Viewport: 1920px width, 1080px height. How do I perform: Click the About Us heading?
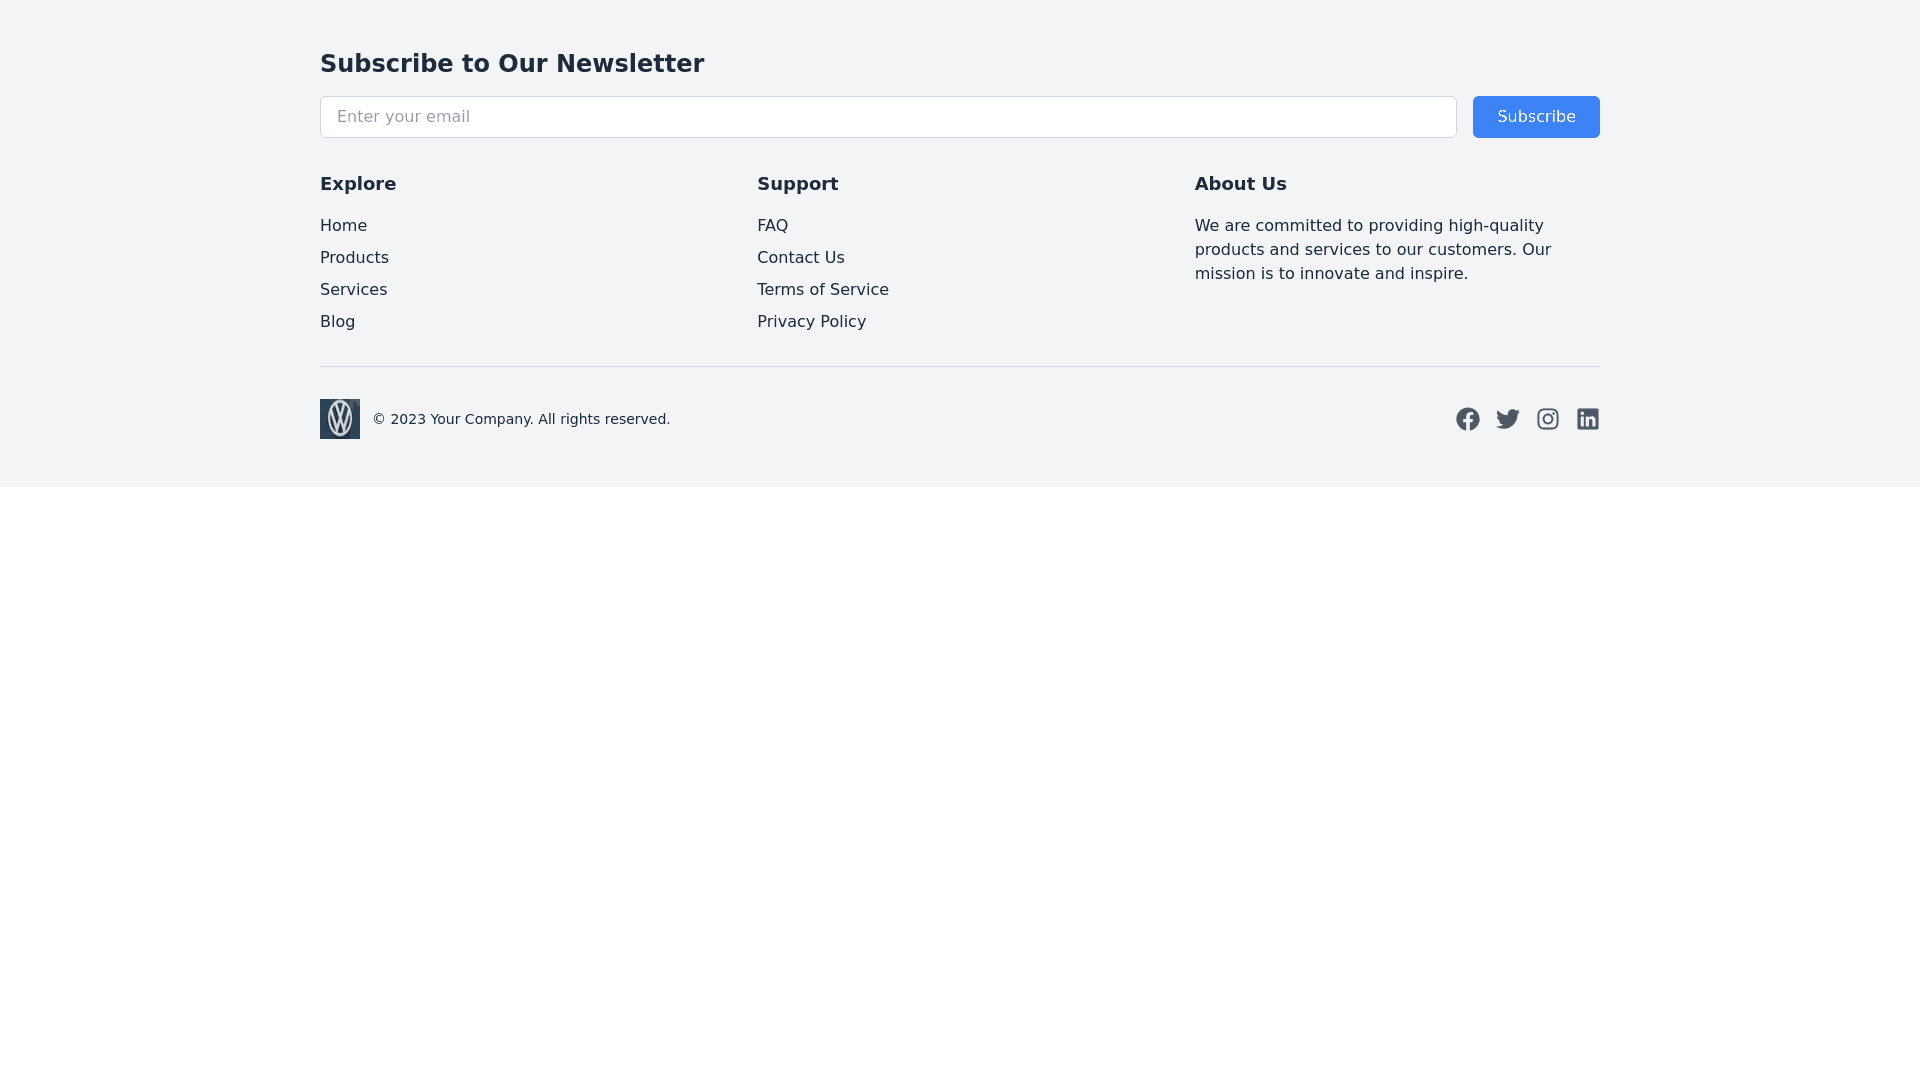1240,184
